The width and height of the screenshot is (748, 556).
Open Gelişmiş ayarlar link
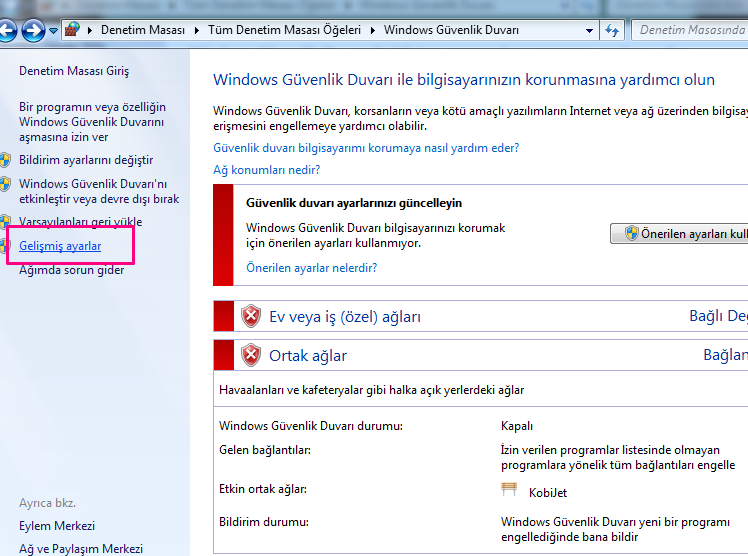[60, 246]
